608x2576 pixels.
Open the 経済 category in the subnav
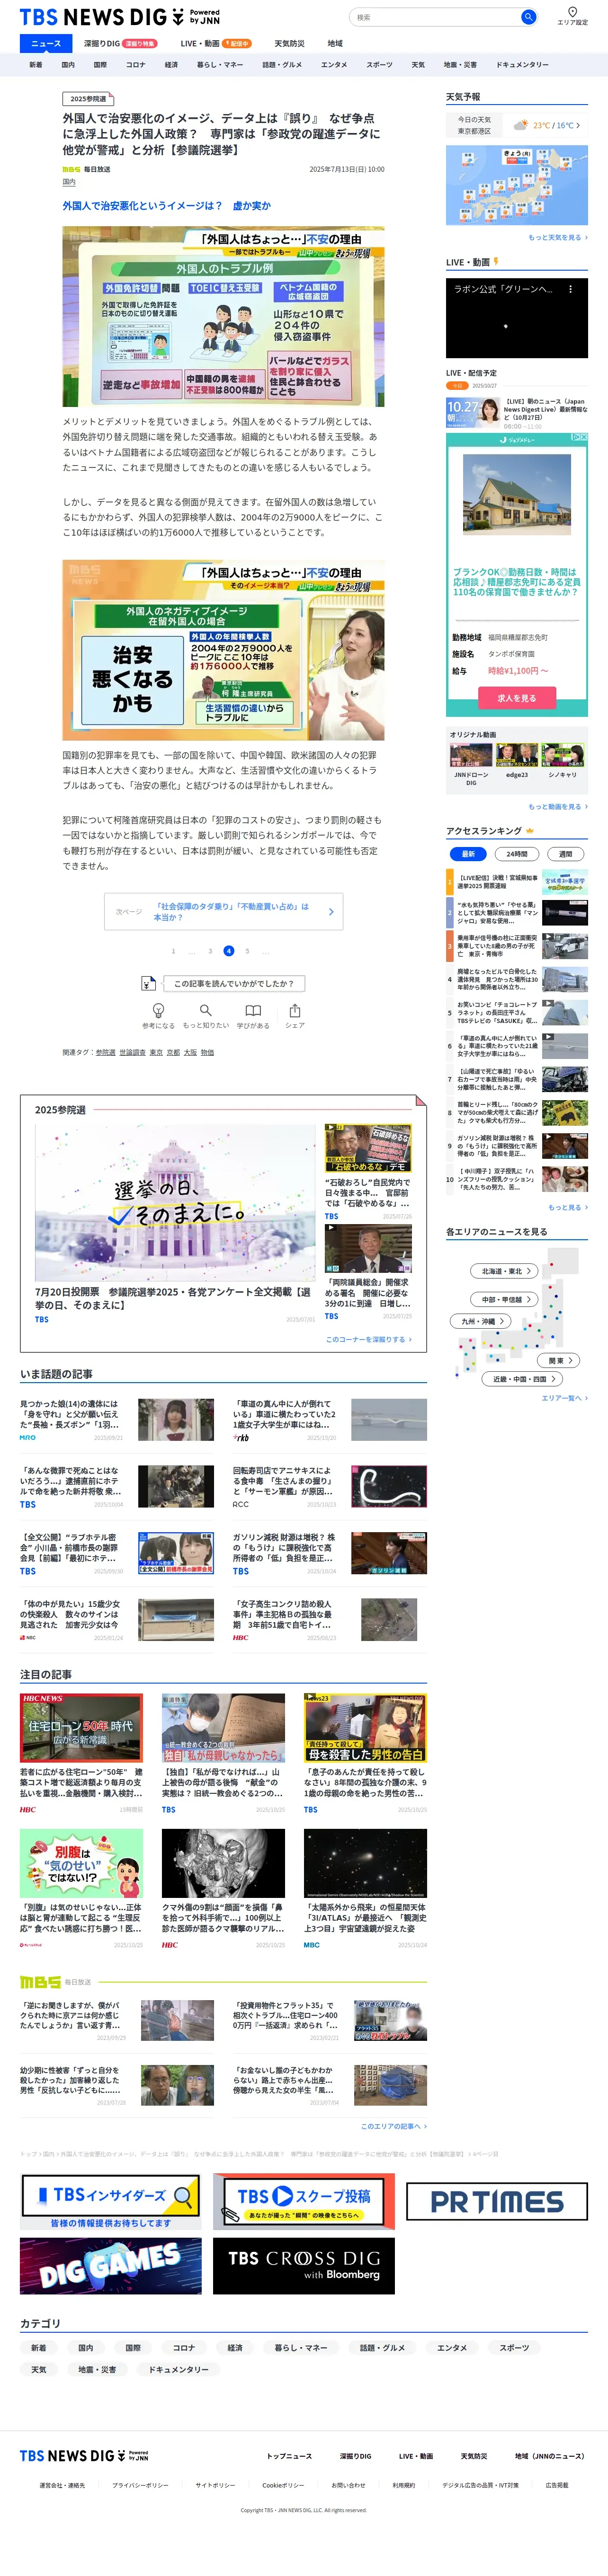pyautogui.click(x=171, y=65)
